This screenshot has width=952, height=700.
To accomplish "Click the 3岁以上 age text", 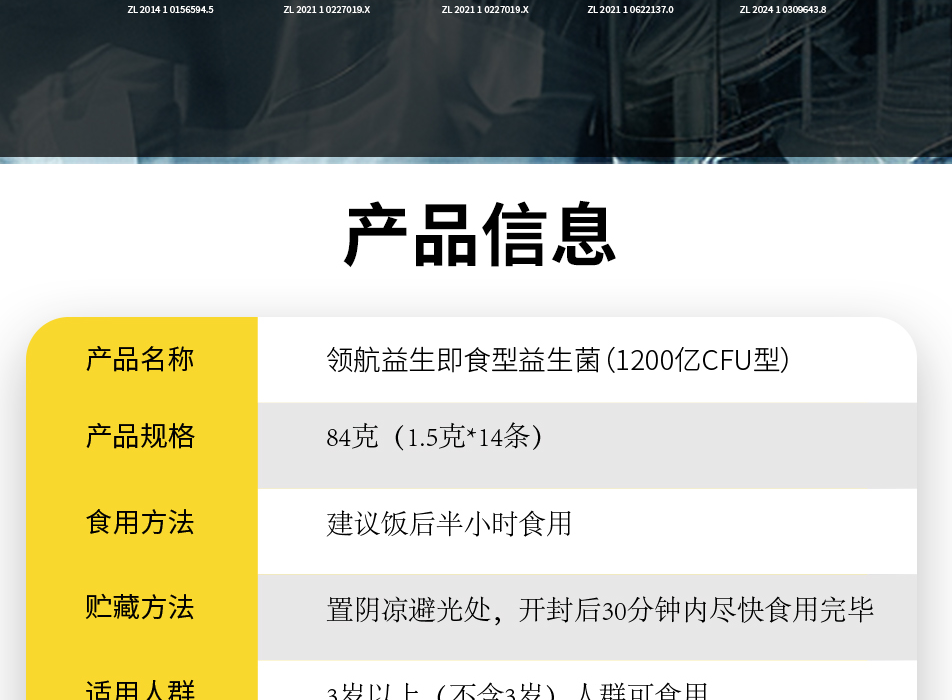I will (x=366, y=692).
